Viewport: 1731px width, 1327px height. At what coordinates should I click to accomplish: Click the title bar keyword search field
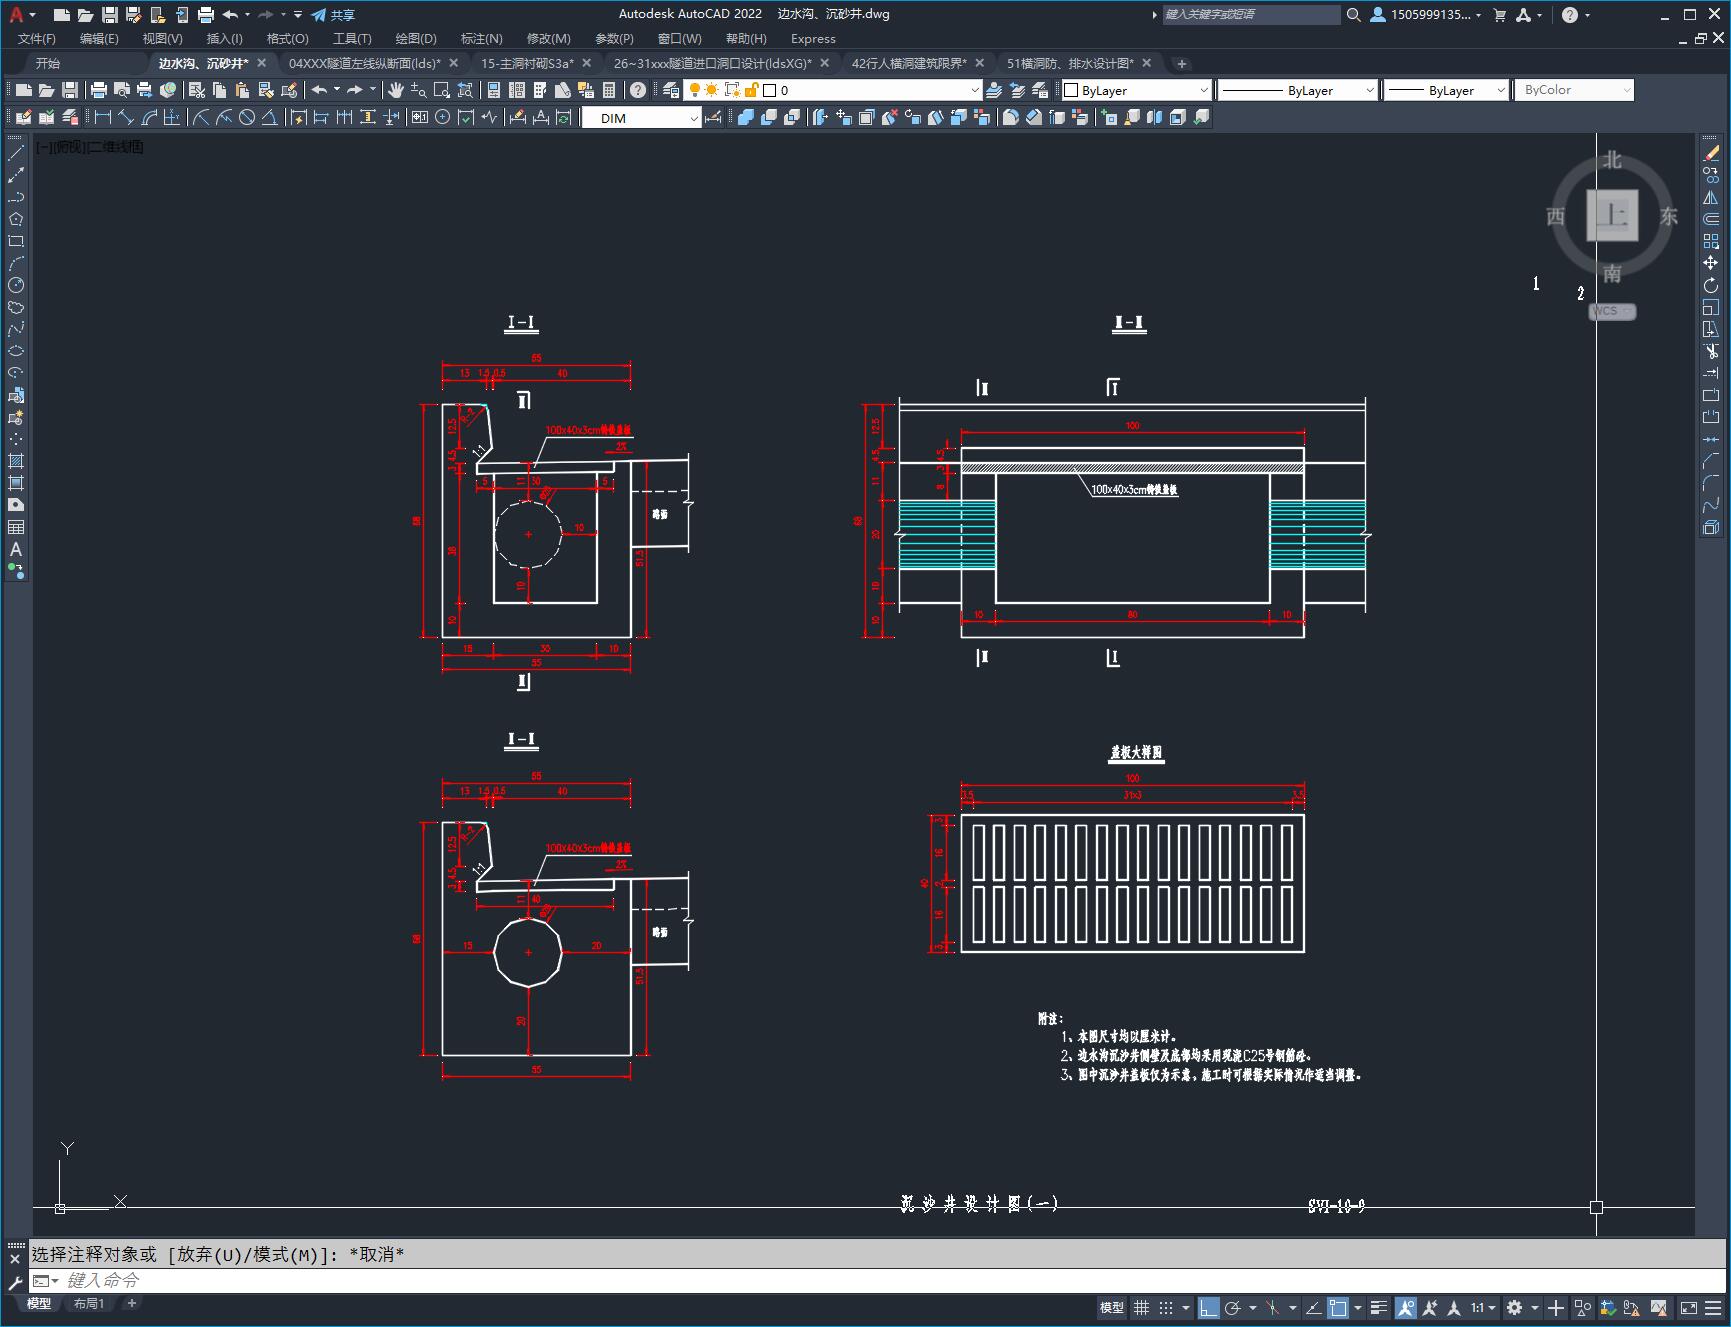1250,14
